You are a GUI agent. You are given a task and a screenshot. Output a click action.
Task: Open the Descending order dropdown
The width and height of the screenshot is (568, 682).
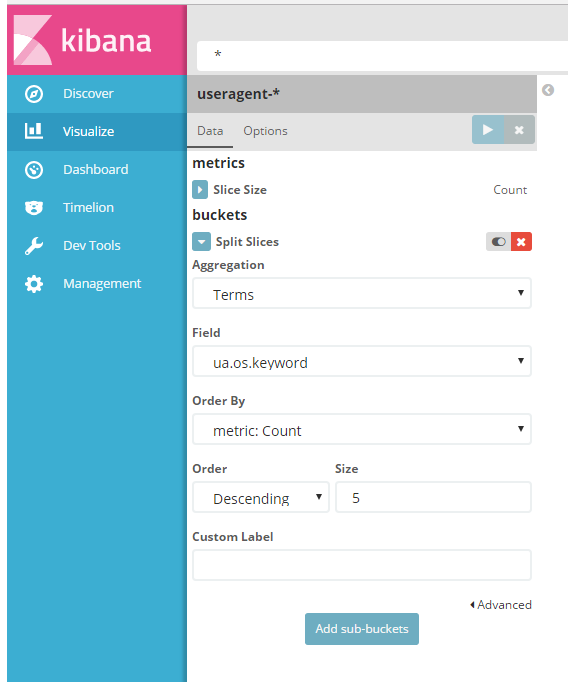(261, 497)
